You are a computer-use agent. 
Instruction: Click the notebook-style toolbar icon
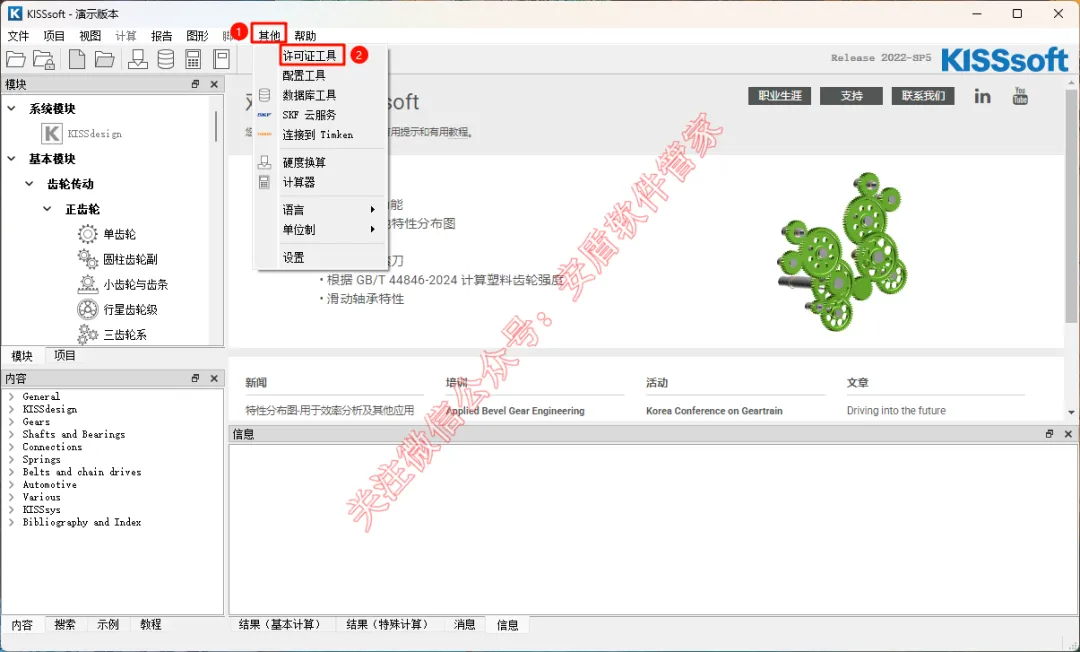221,59
